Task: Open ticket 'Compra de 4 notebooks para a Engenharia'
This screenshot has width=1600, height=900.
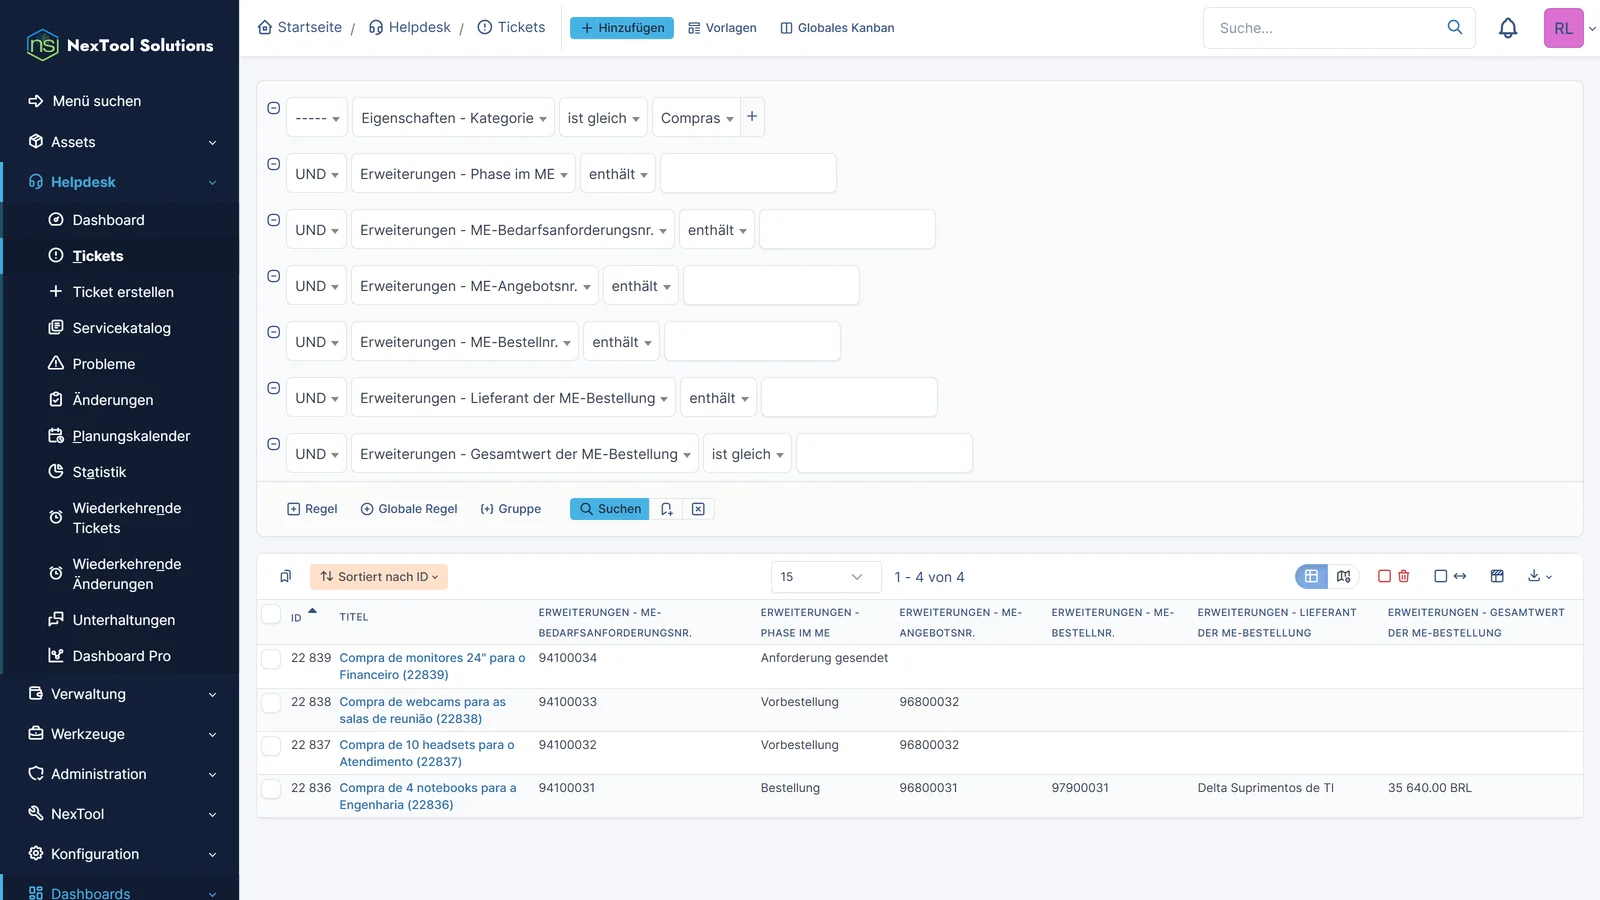Action: coord(428,796)
